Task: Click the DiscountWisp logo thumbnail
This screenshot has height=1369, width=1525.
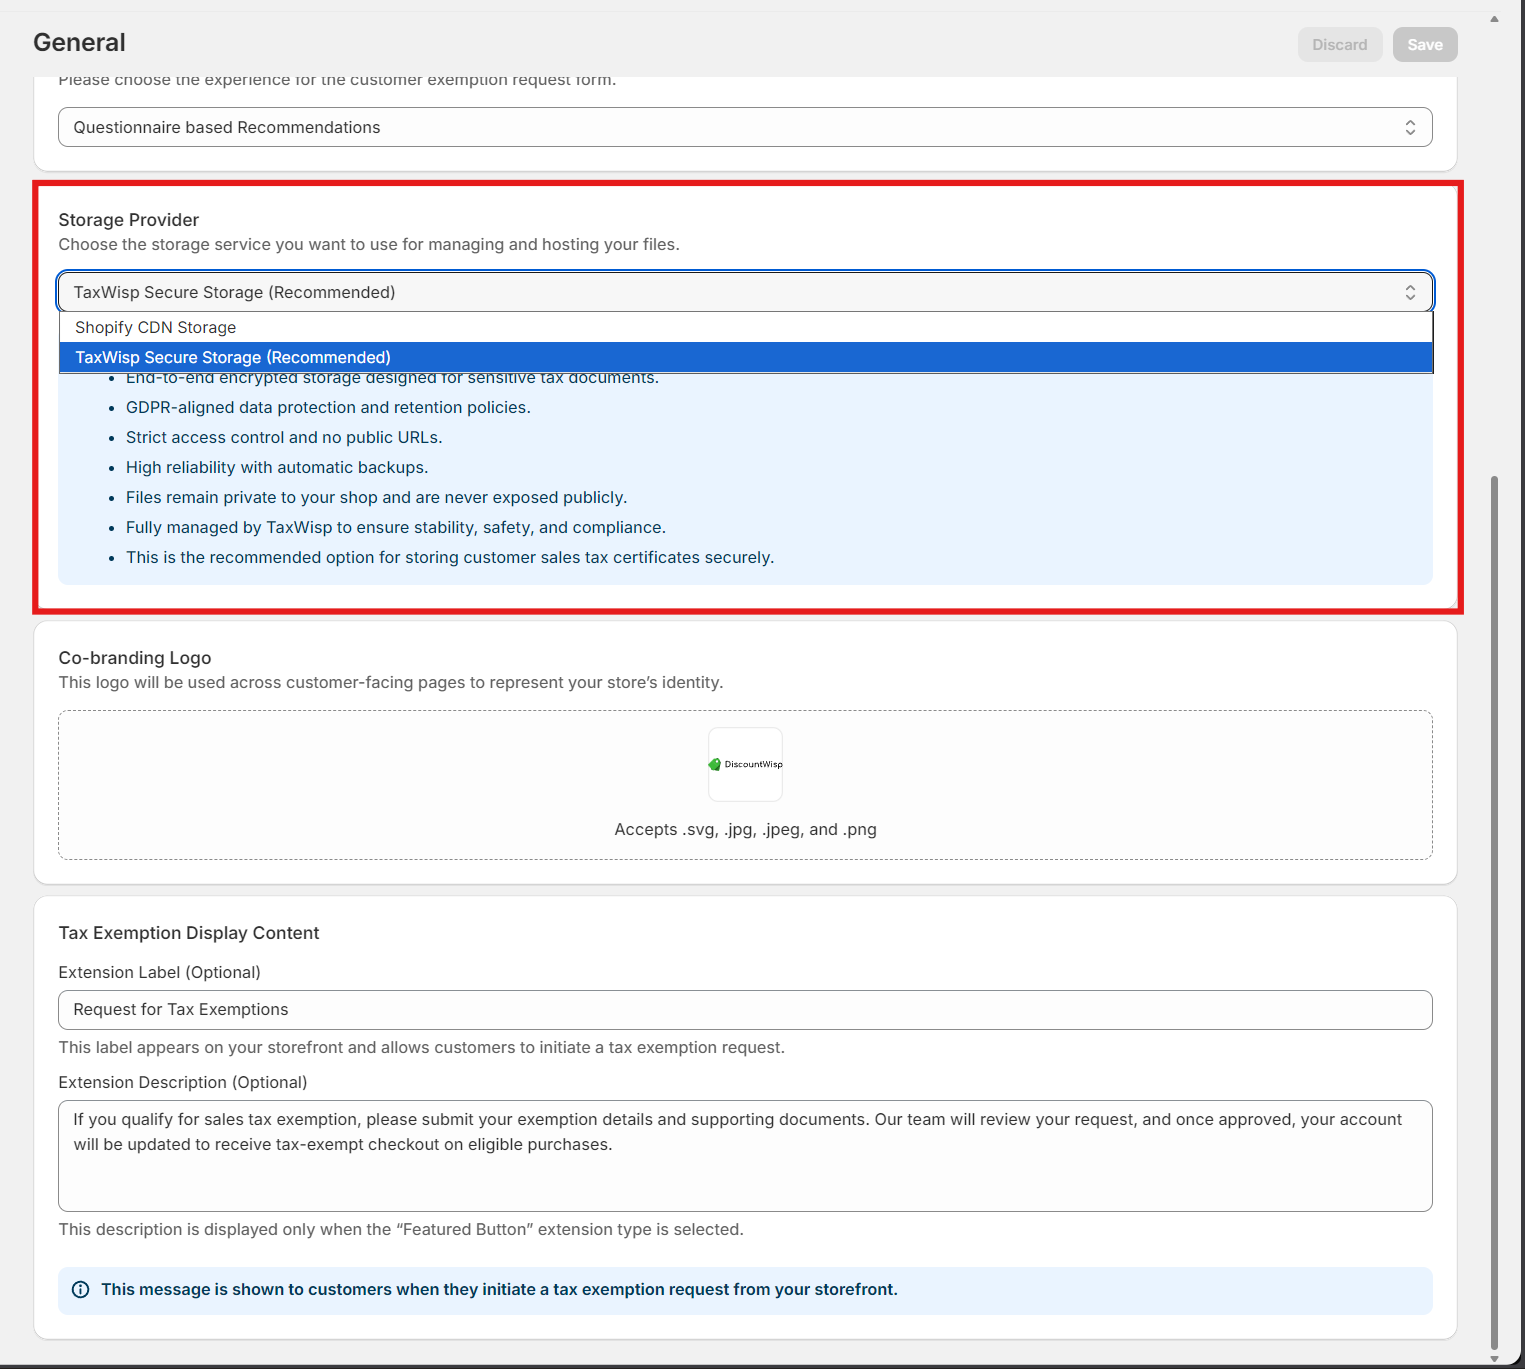Action: point(745,764)
